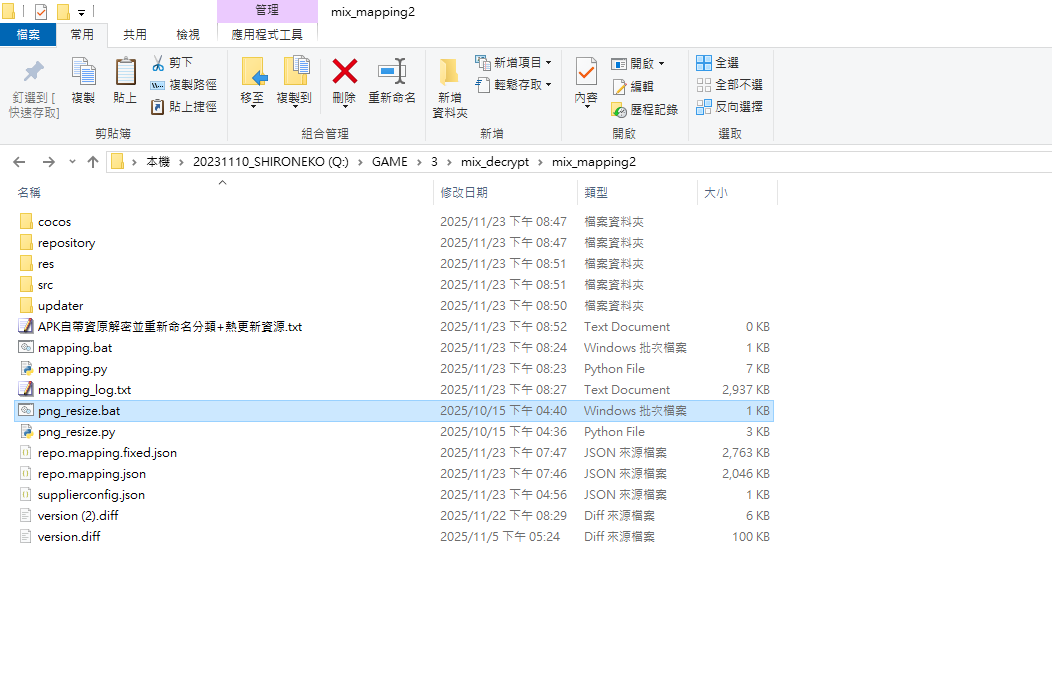Select the mapping.py file
Image resolution: width=1052 pixels, height=676 pixels.
pyautogui.click(x=72, y=369)
